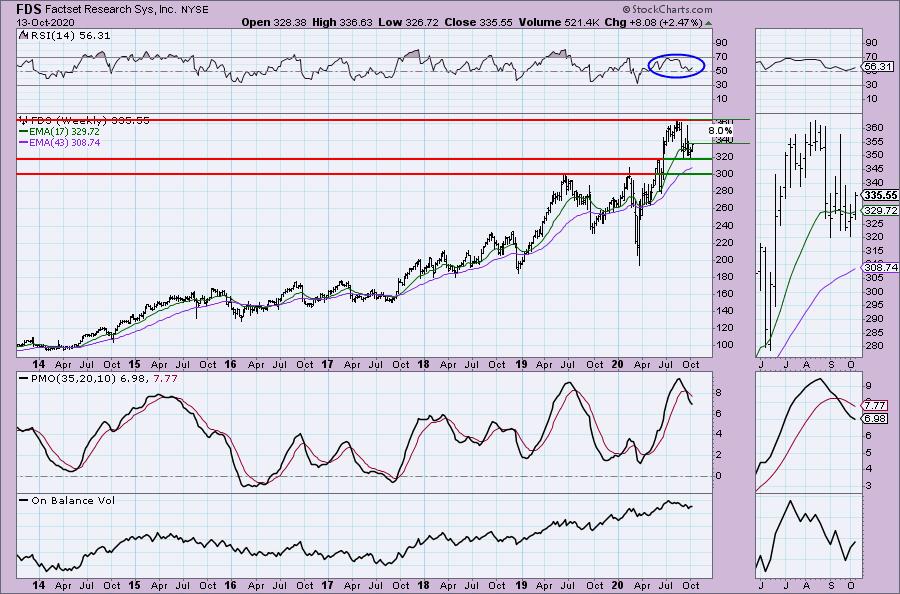This screenshot has width=900, height=594.
Task: Click the Chg +8.08 (+2.47%) value
Action: click(654, 22)
